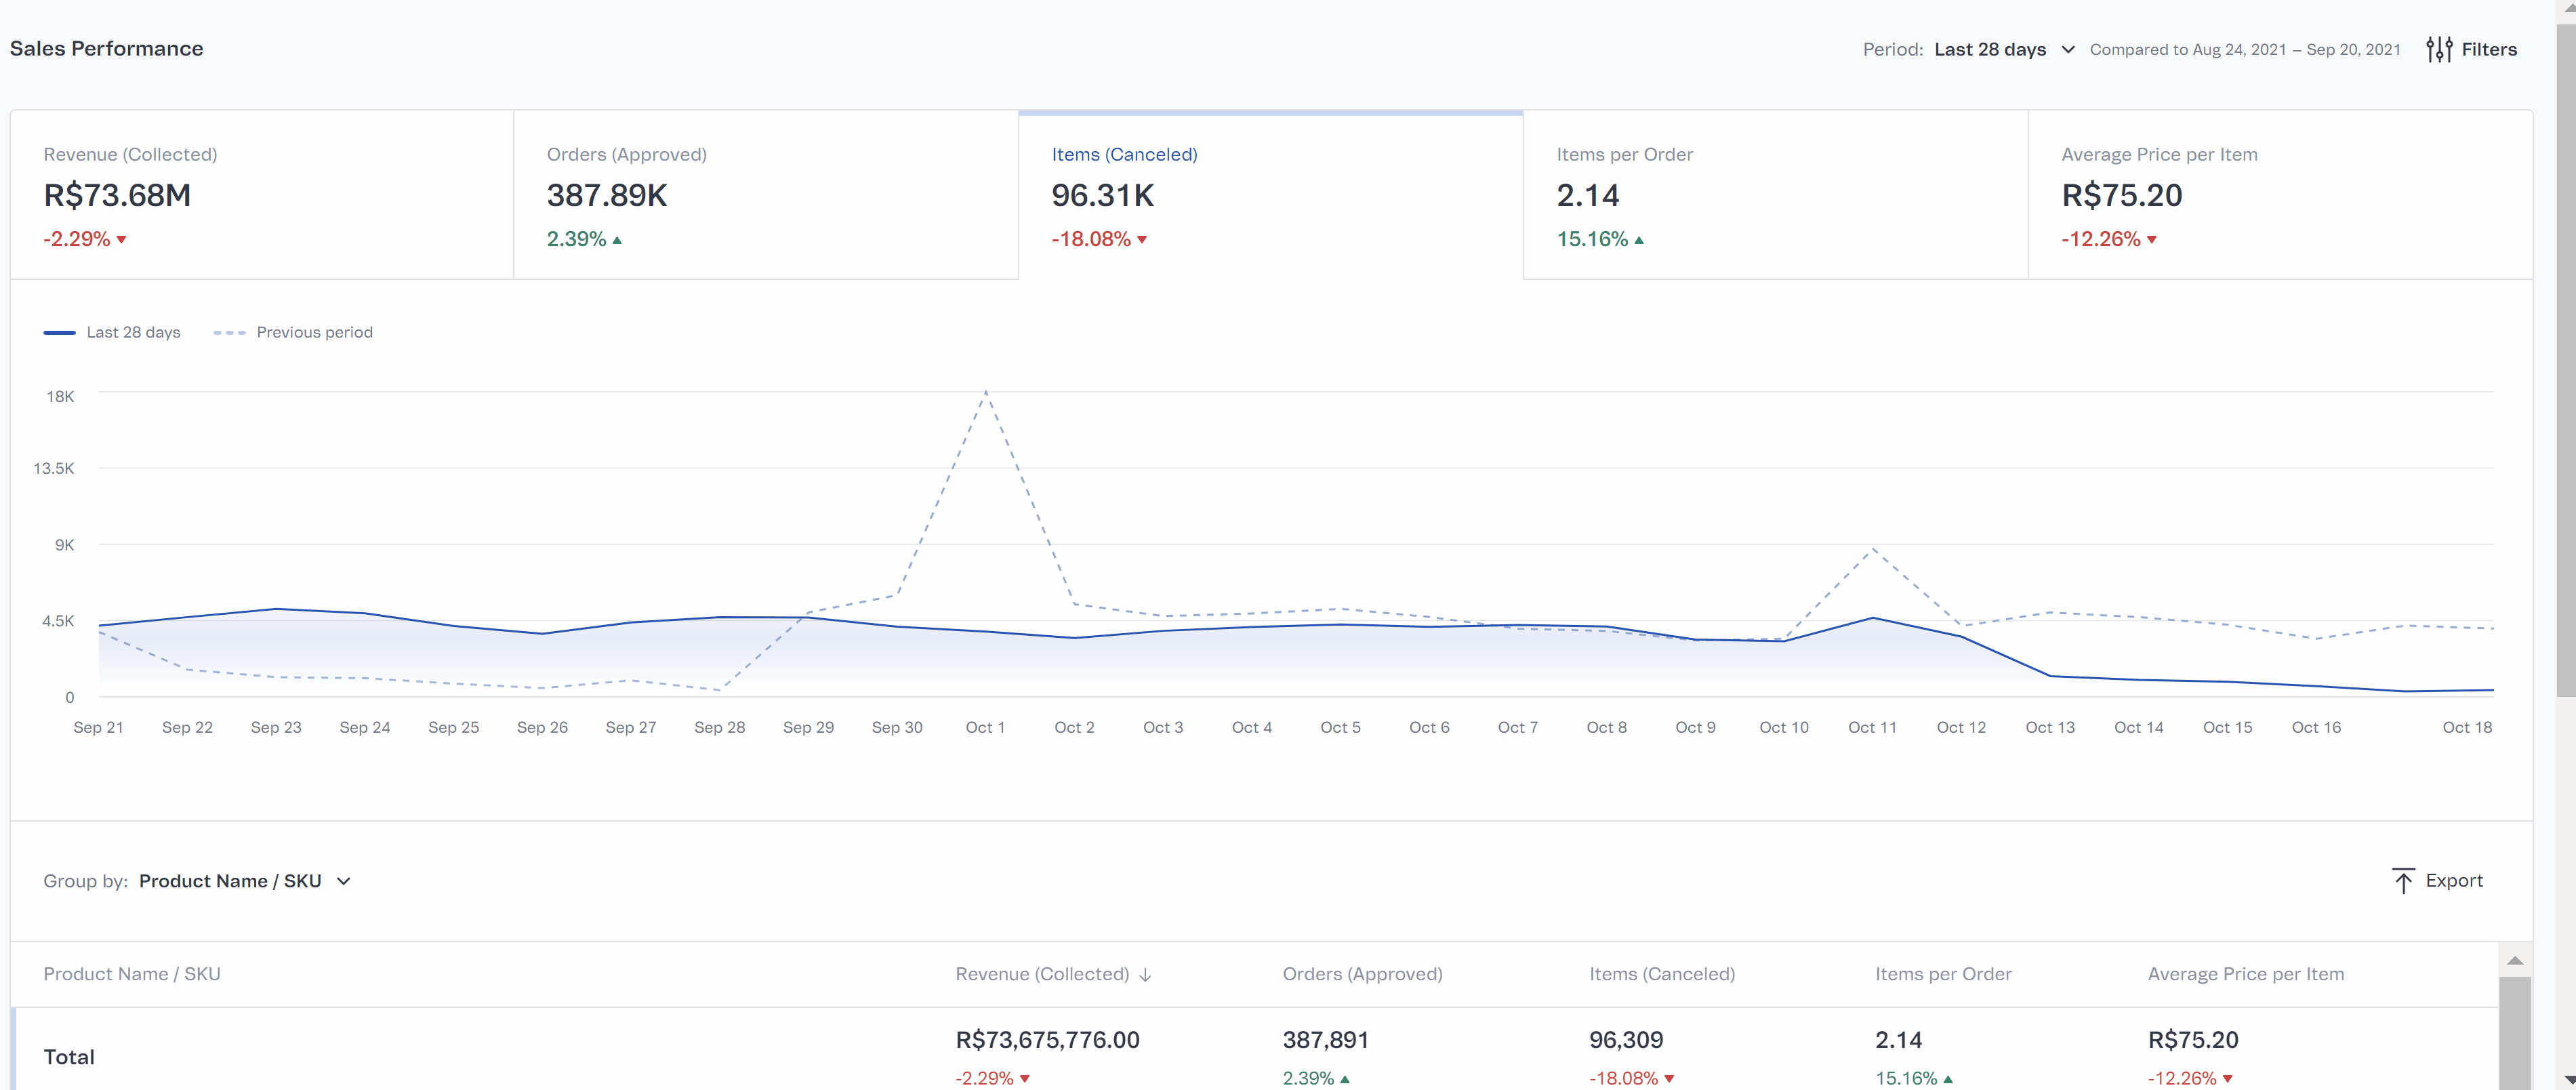Switch to the Items per Order tab
The image size is (2576, 1090).
coord(1775,195)
